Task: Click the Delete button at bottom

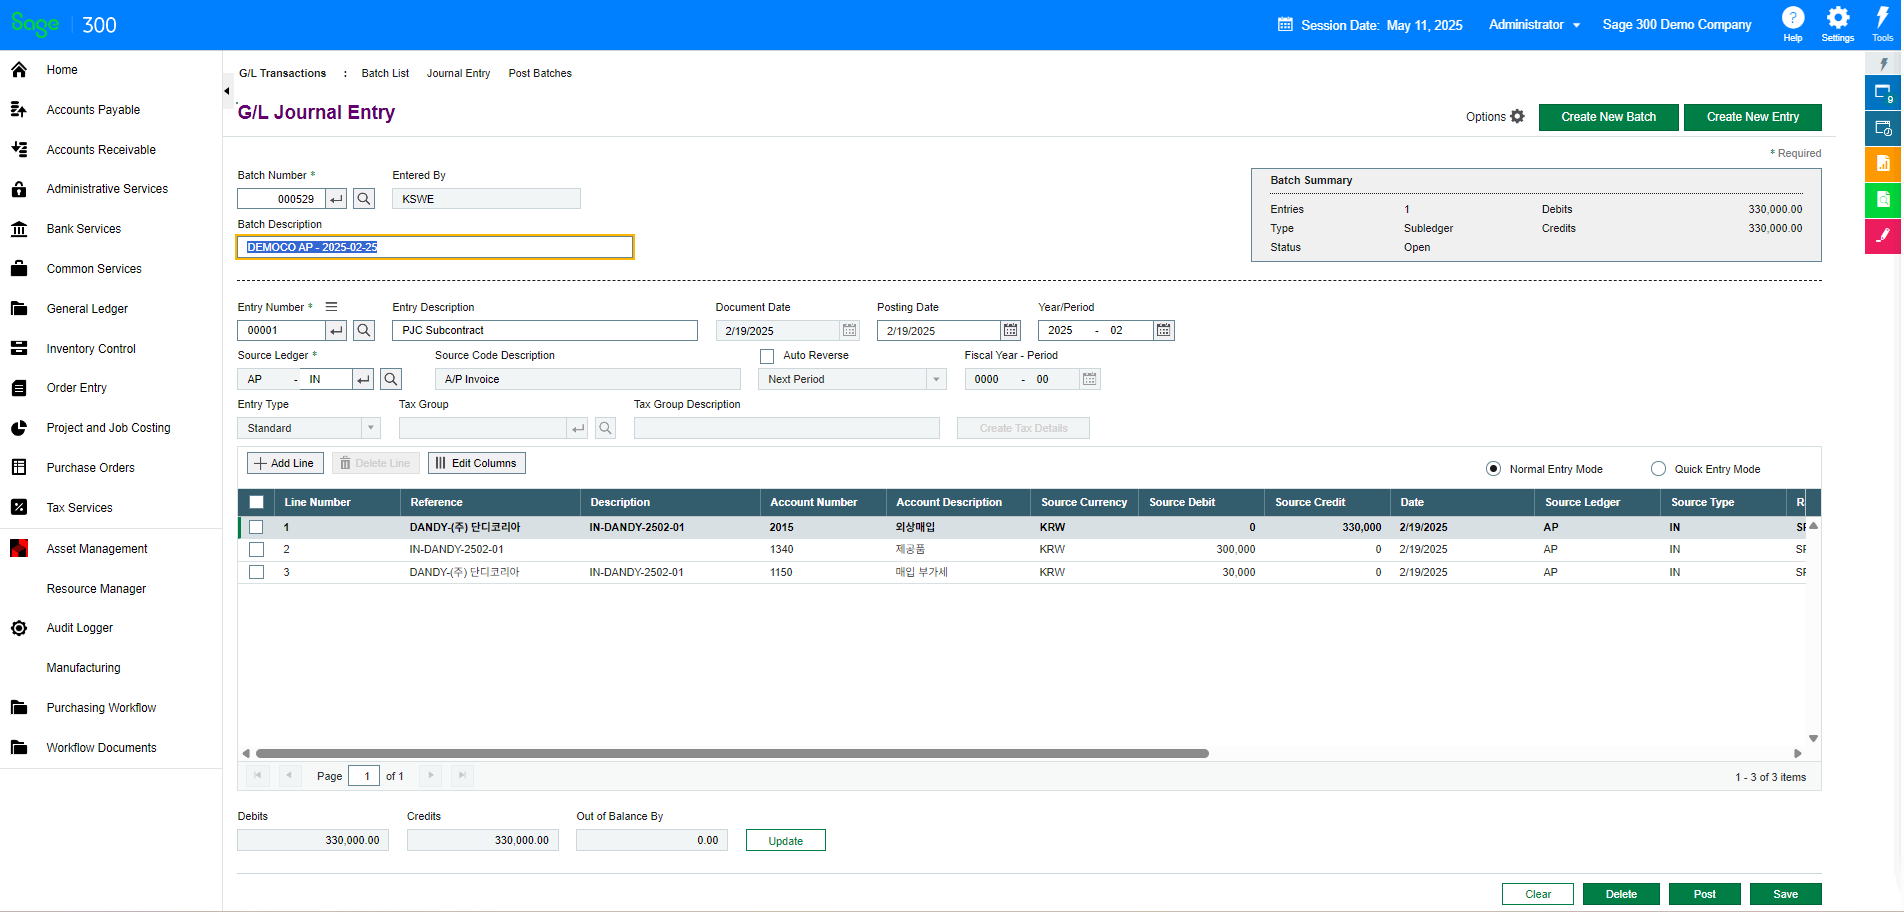Action: coord(1621,894)
